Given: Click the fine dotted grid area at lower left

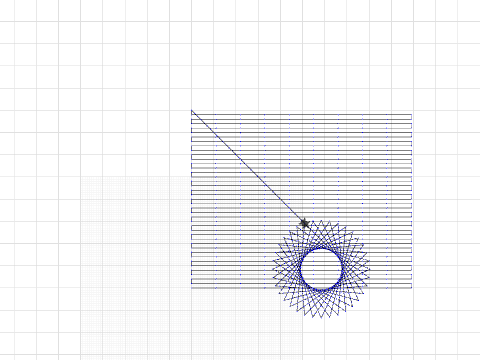Looking at the screenshot, I should (x=133, y=267).
